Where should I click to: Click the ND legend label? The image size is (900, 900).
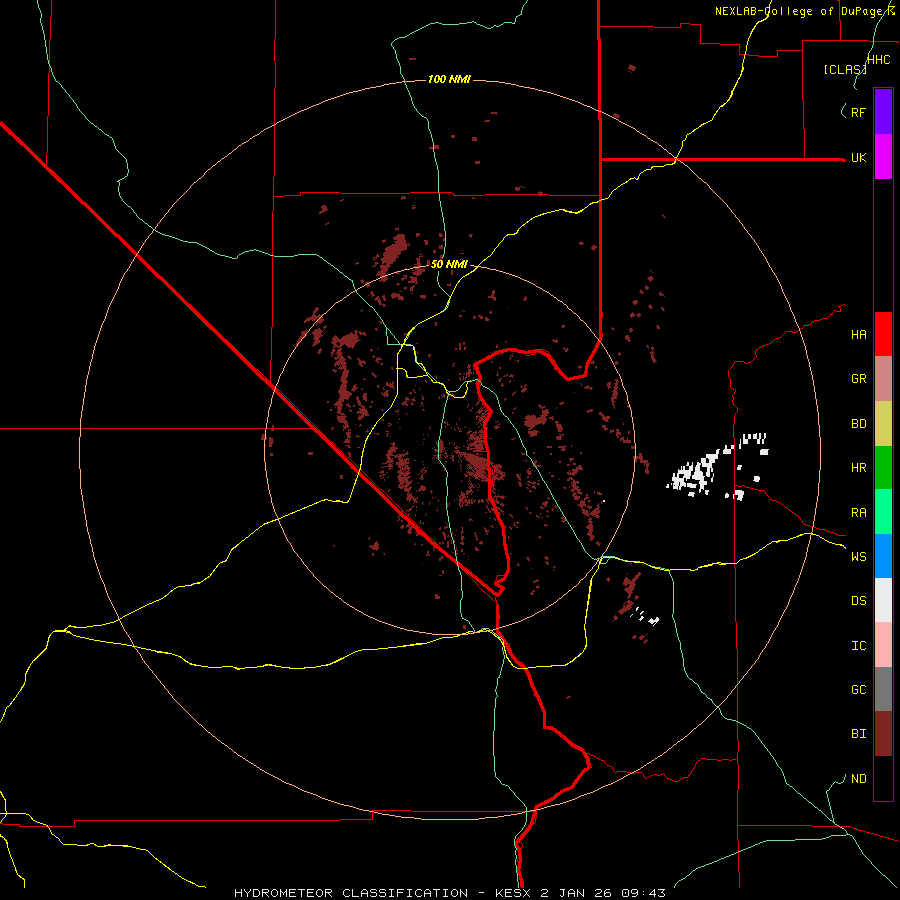tap(858, 779)
